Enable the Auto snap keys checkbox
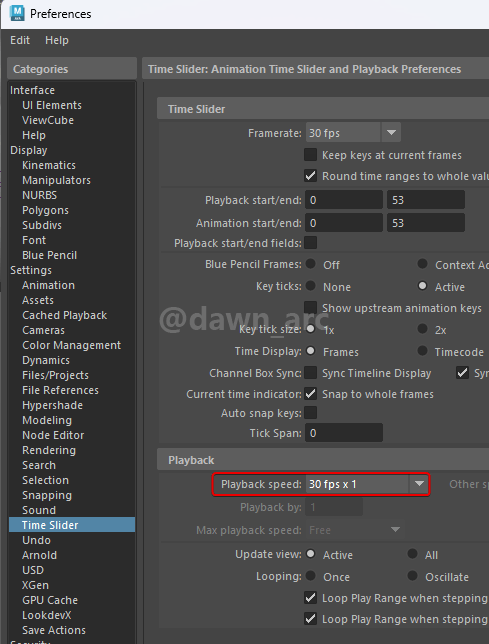Image resolution: width=489 pixels, height=644 pixels. [x=310, y=412]
